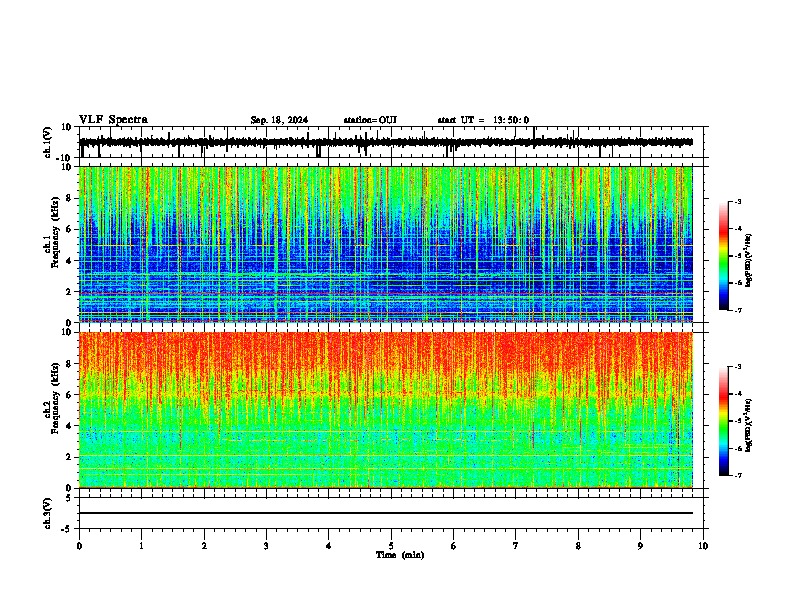
Task: Click time axis tick label '4'
Action: (x=329, y=546)
